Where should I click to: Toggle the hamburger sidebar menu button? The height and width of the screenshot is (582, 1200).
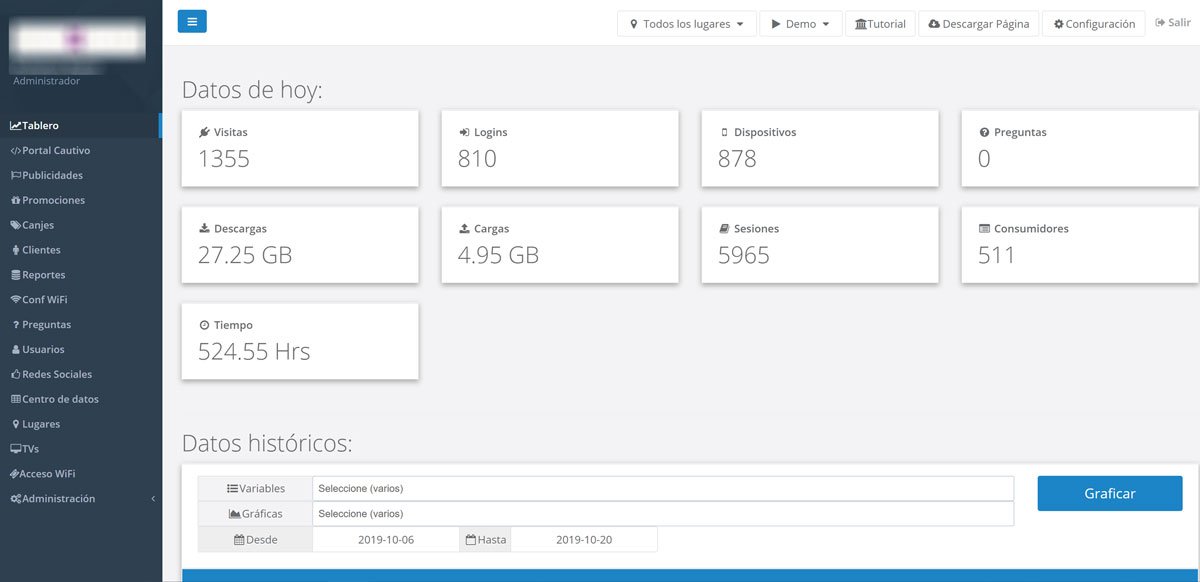[x=192, y=21]
